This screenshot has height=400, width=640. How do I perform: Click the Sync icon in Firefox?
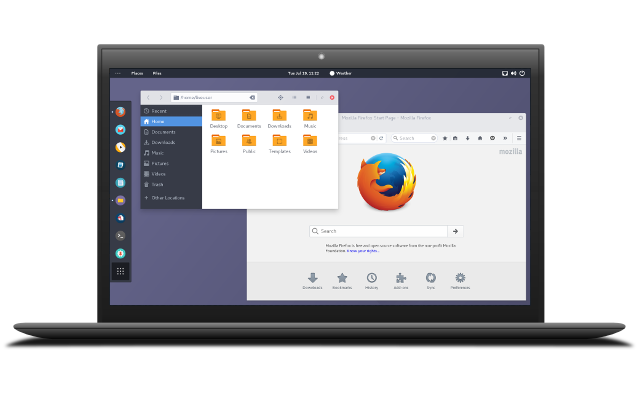[x=431, y=279]
